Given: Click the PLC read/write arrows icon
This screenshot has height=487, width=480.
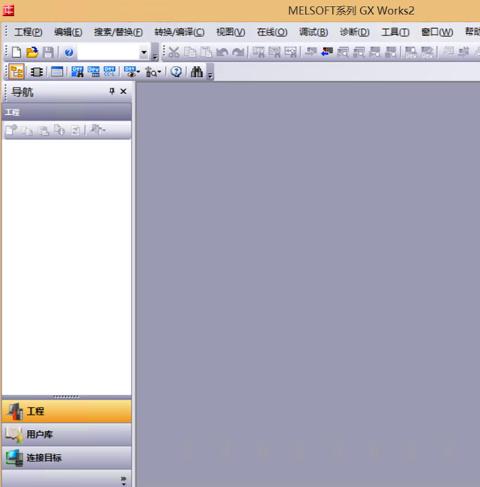Looking at the screenshot, I should tap(327, 52).
